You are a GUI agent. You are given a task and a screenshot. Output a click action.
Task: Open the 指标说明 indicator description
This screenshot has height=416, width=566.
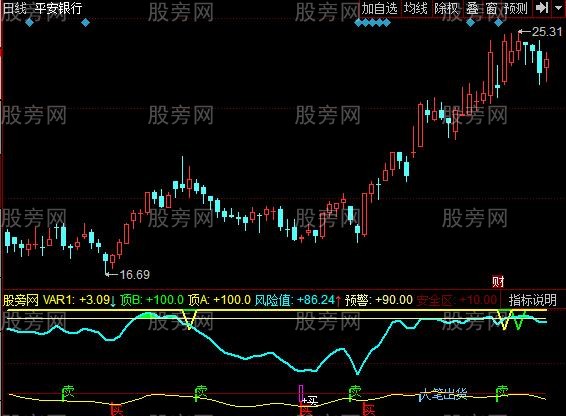point(532,299)
